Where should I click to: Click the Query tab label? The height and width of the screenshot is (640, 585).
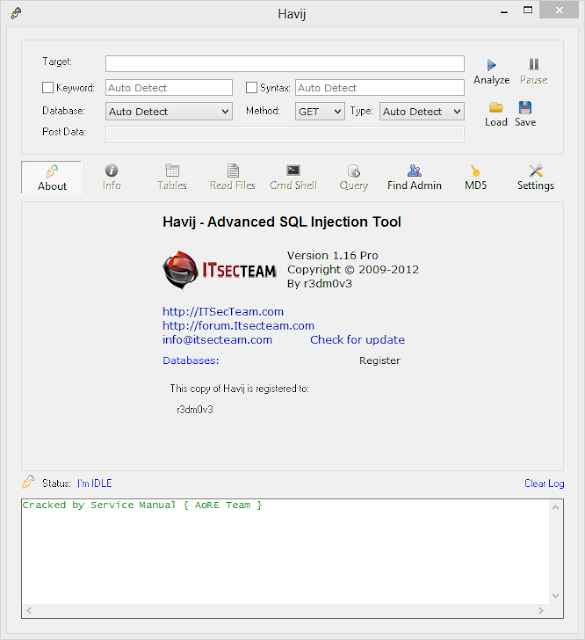pos(354,186)
